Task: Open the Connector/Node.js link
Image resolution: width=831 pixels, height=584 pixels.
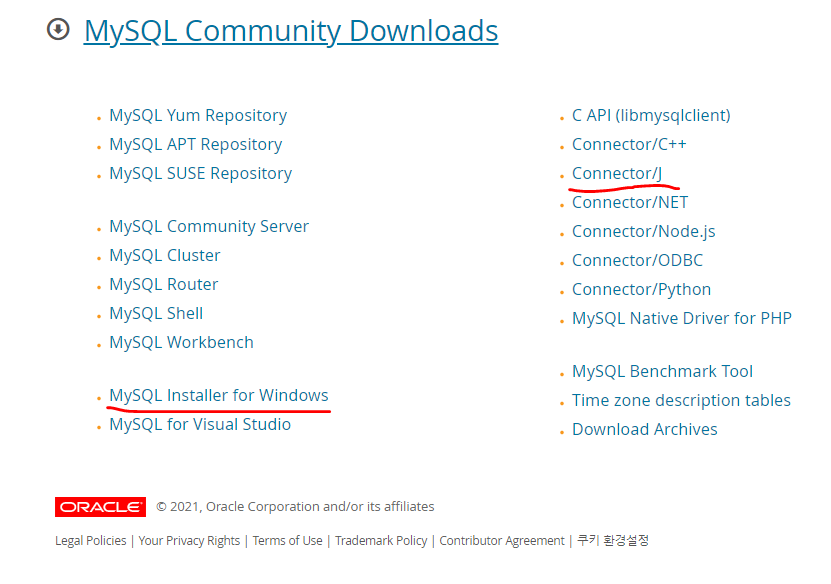Action: pos(643,232)
